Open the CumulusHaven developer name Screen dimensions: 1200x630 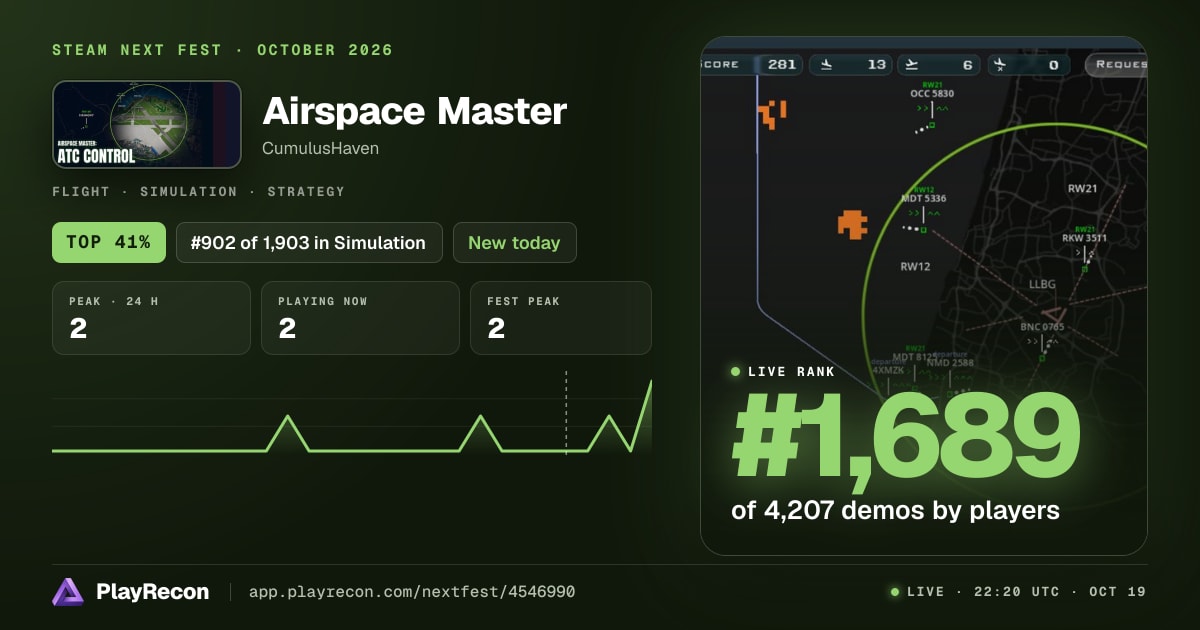321,149
